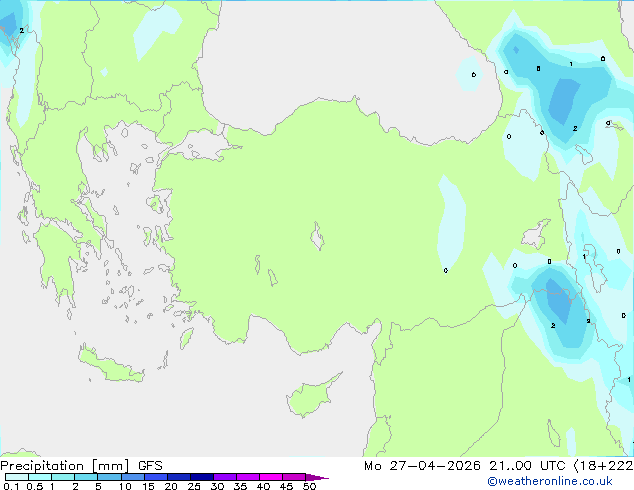Click the '15' legend scale label
Image resolution: width=634 pixels, height=490 pixels.
148,486
